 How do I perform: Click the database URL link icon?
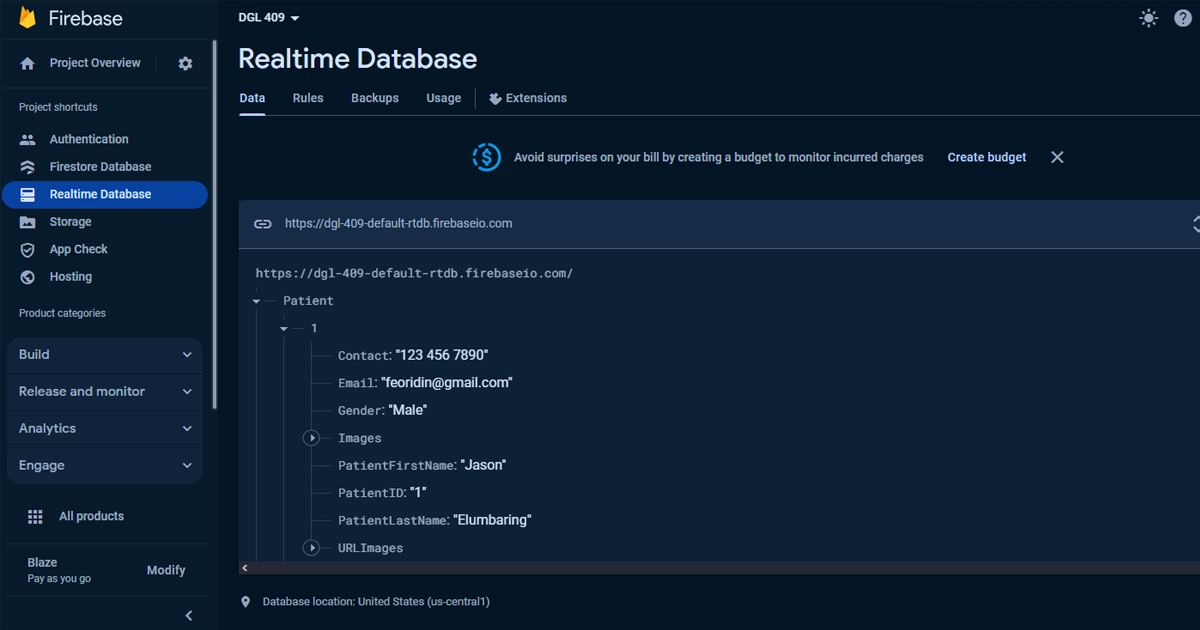coord(262,224)
